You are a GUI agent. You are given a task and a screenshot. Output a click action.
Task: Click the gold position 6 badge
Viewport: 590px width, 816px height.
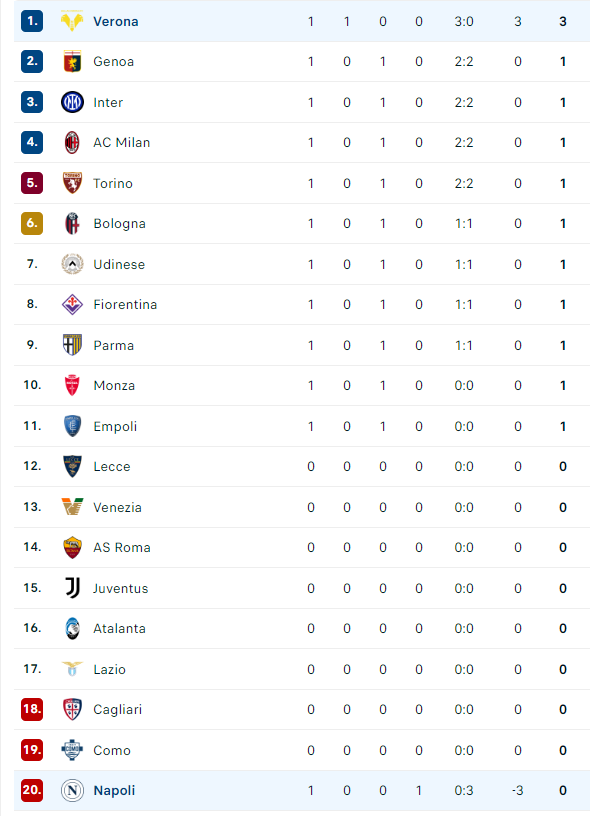32,223
